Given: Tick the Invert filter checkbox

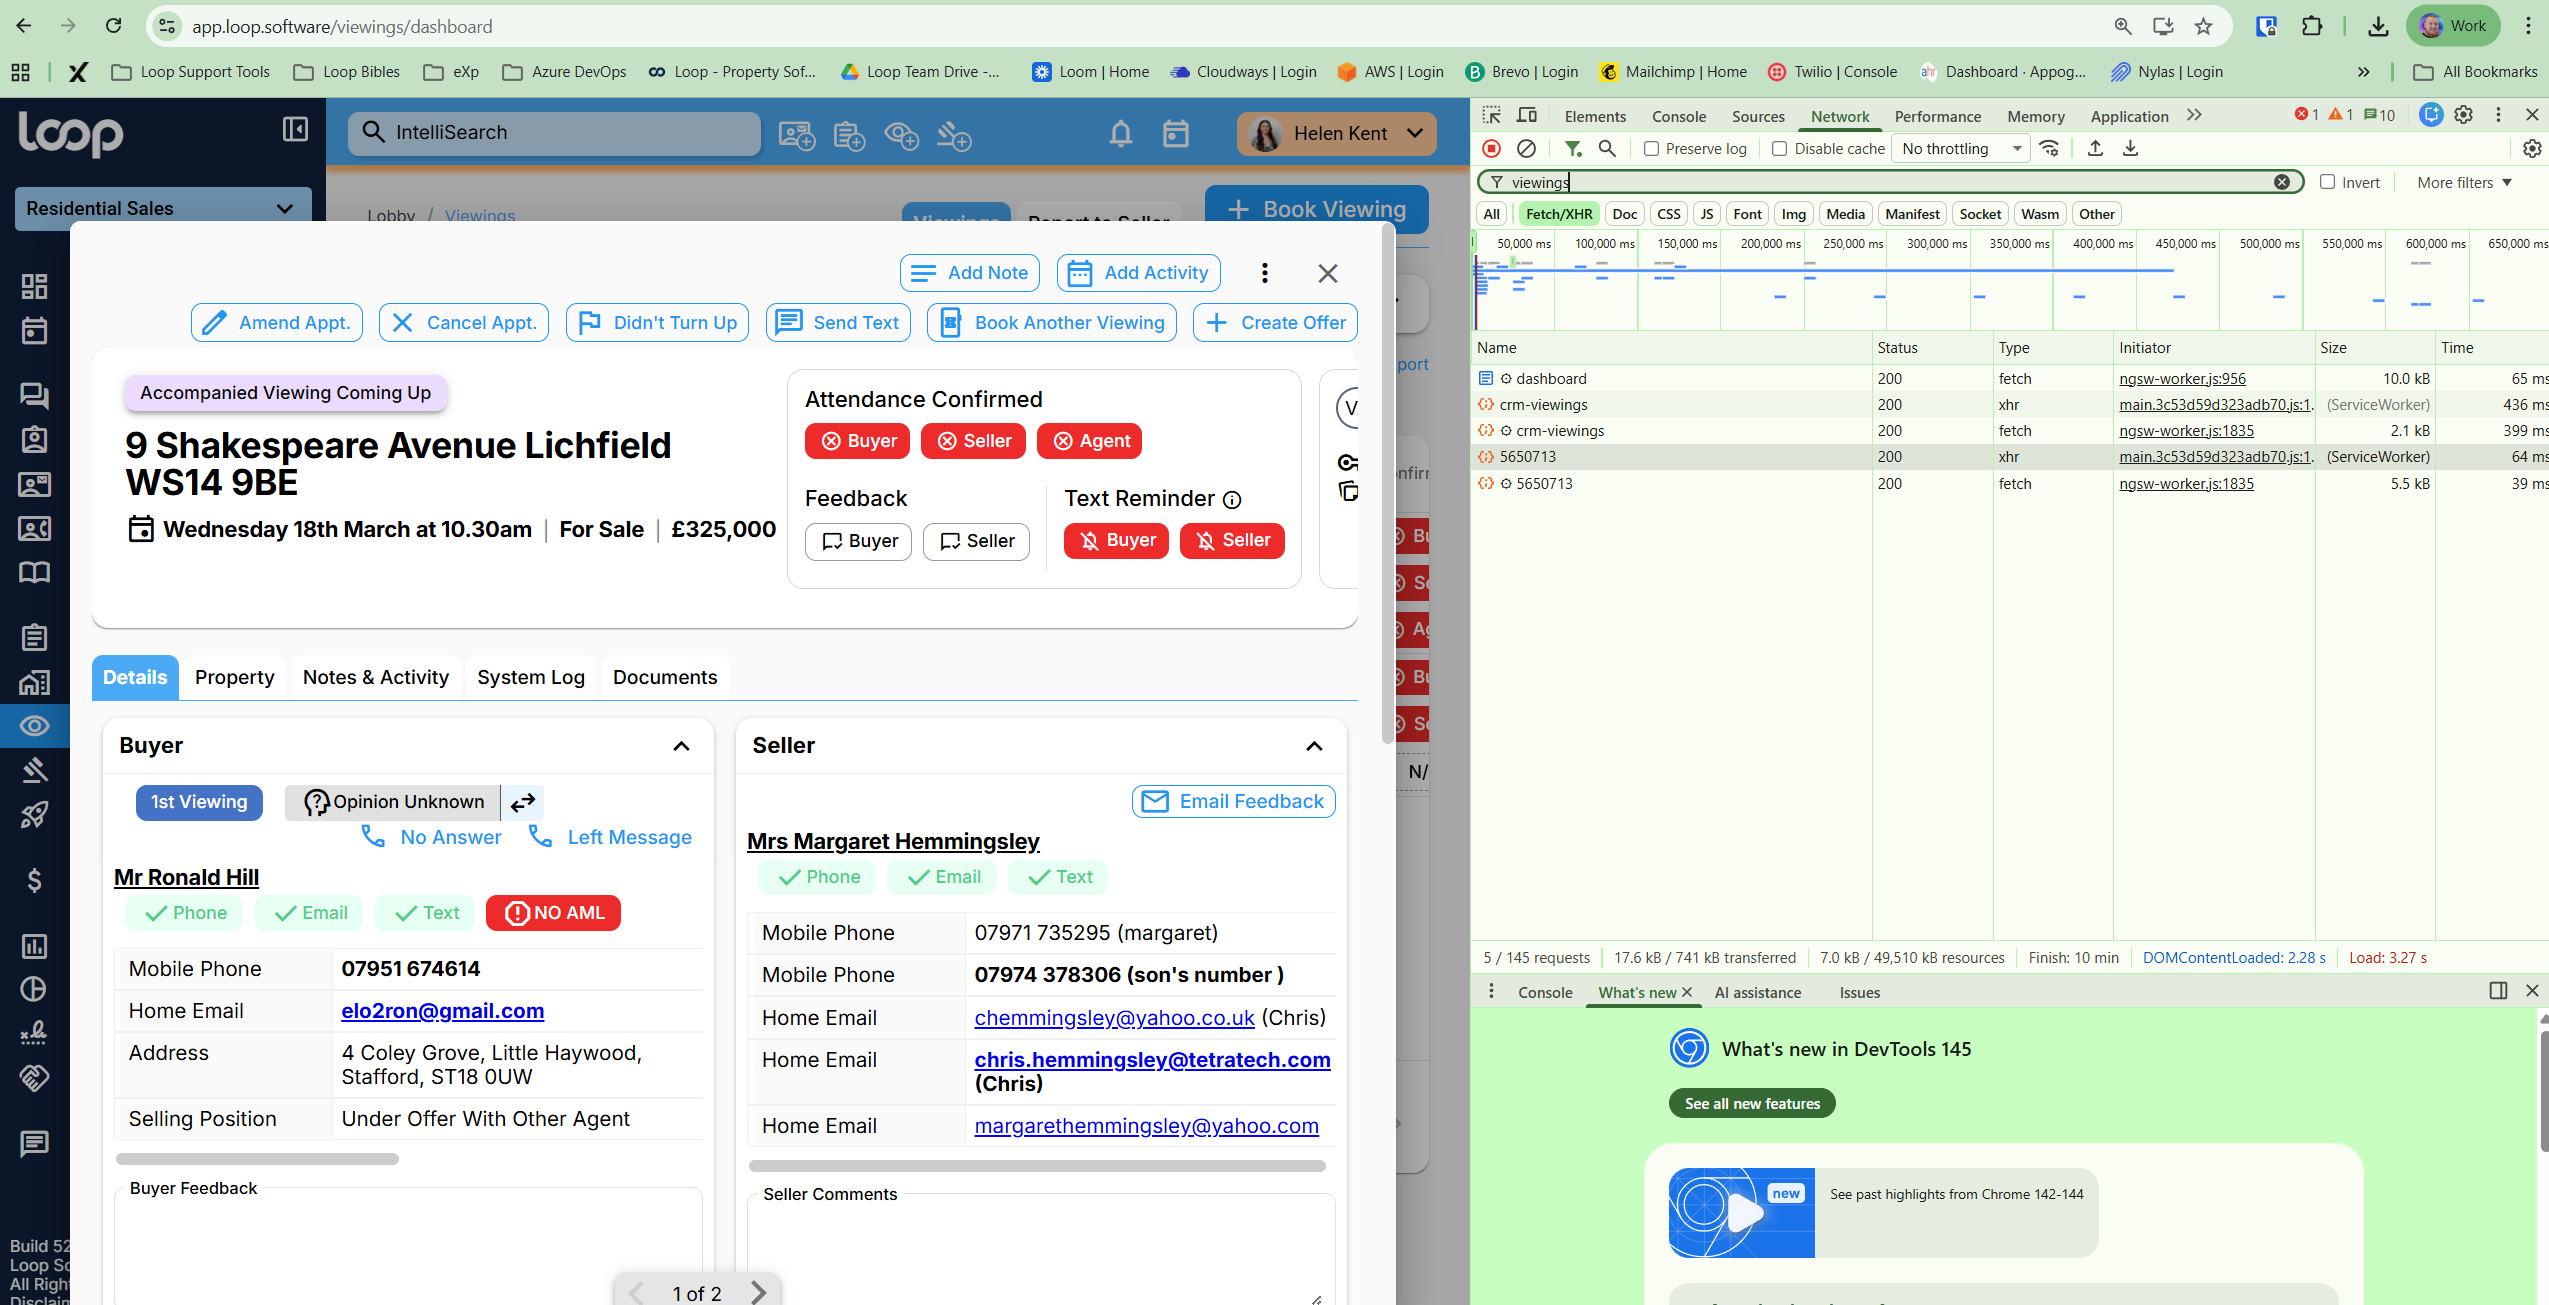Looking at the screenshot, I should tap(2328, 182).
